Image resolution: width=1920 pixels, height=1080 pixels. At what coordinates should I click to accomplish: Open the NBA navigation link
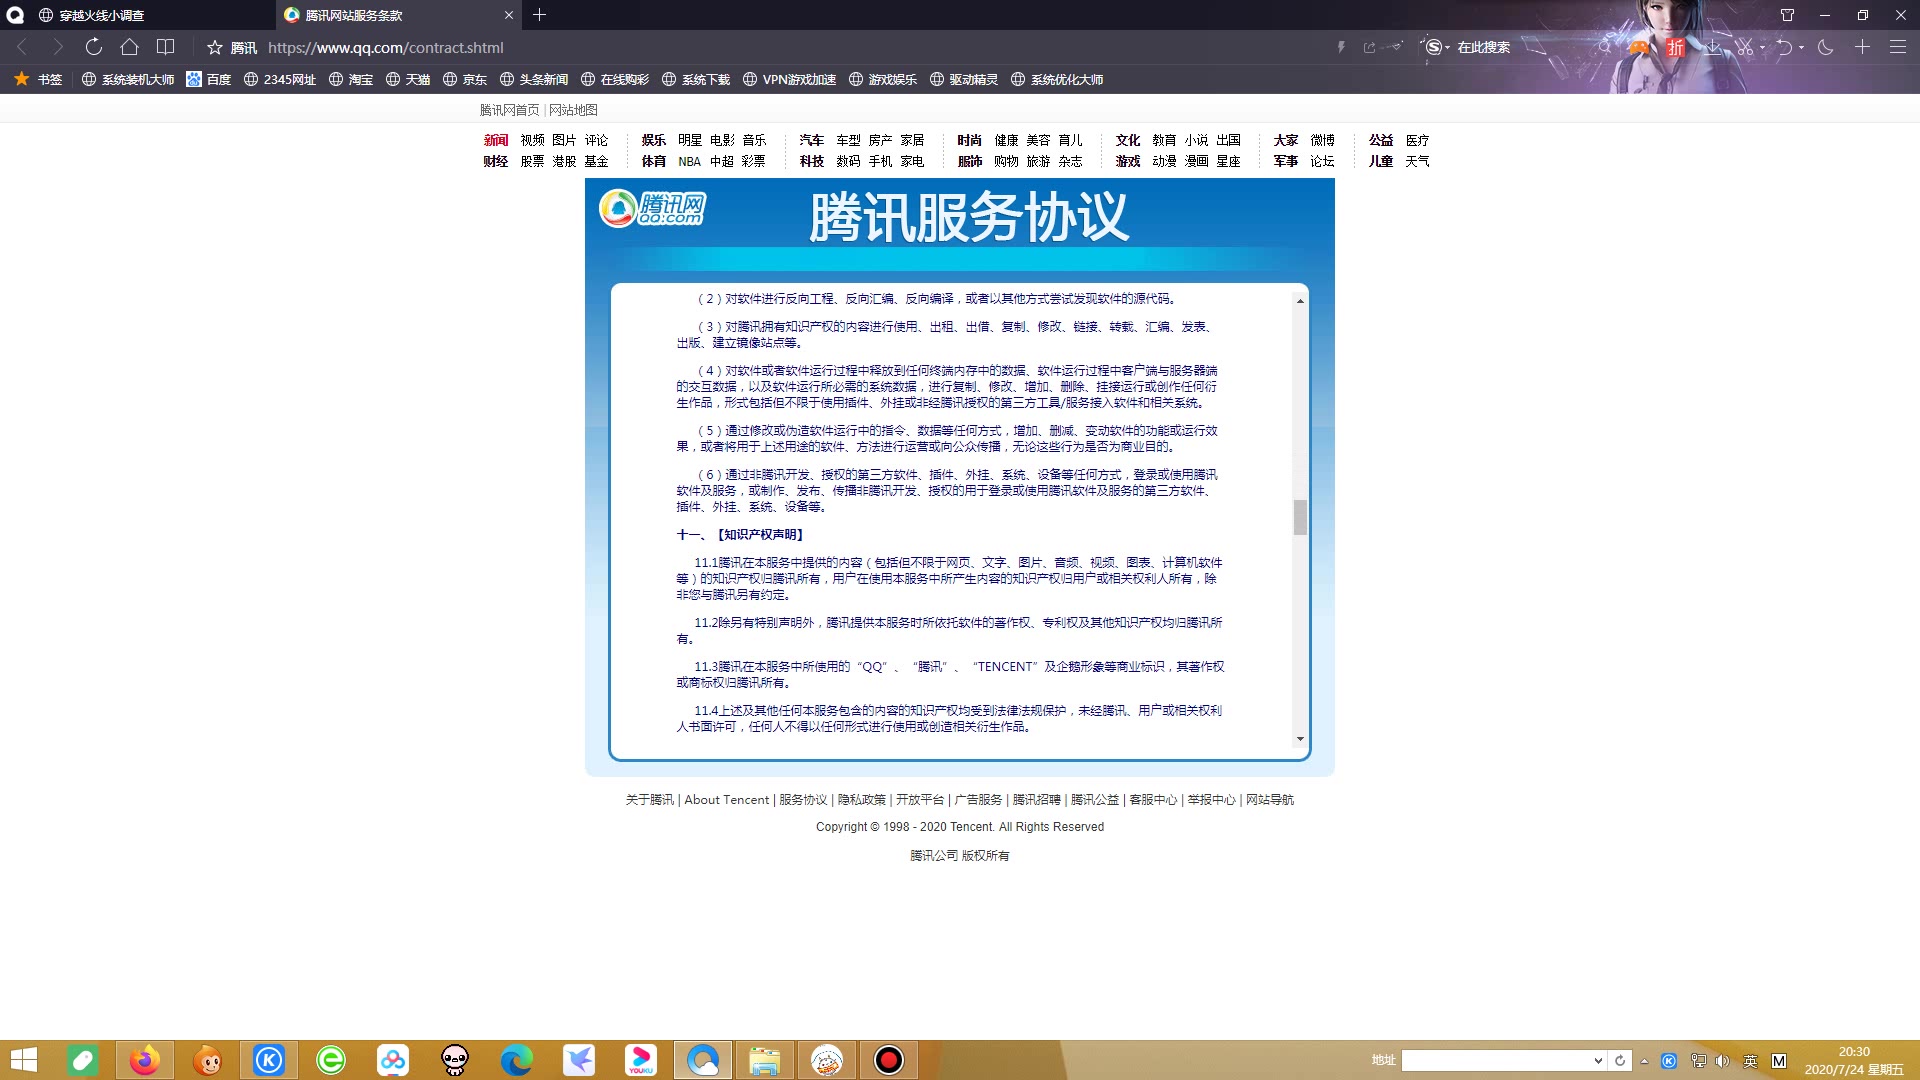tap(689, 161)
